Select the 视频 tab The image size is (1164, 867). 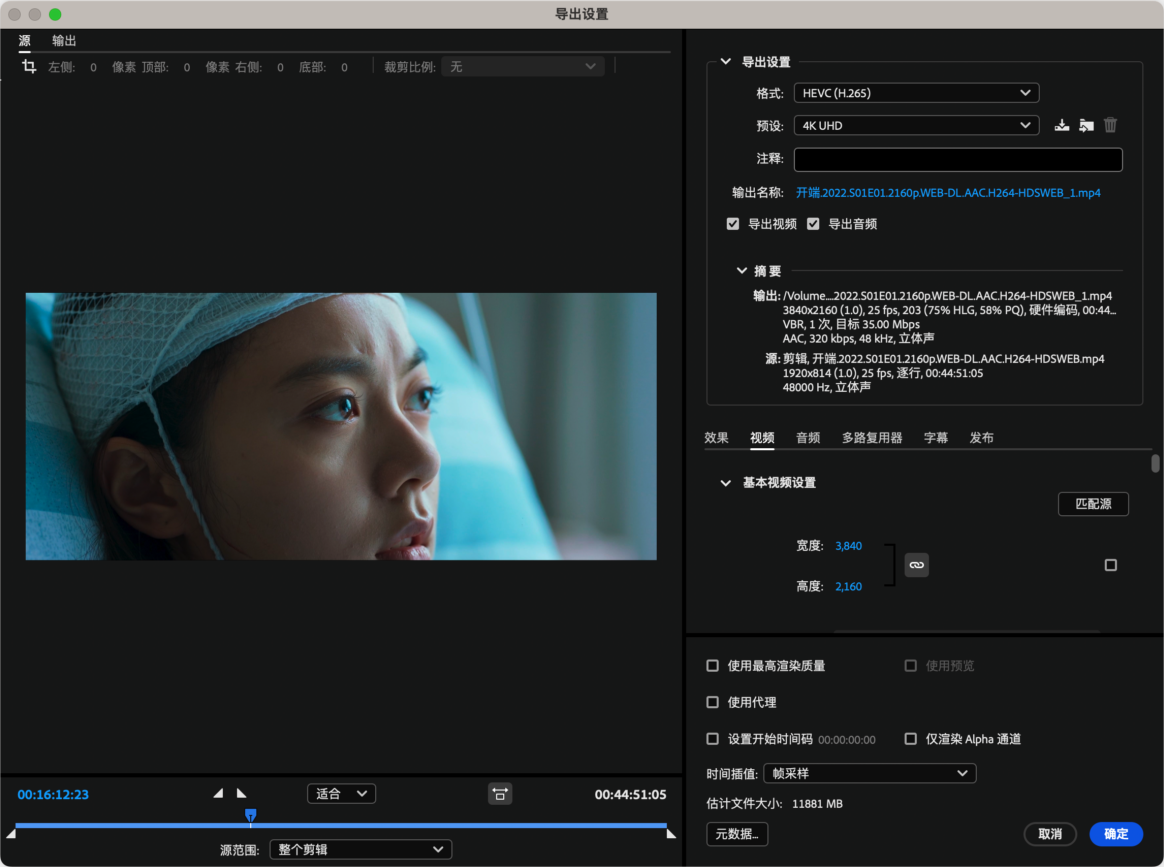click(x=762, y=438)
